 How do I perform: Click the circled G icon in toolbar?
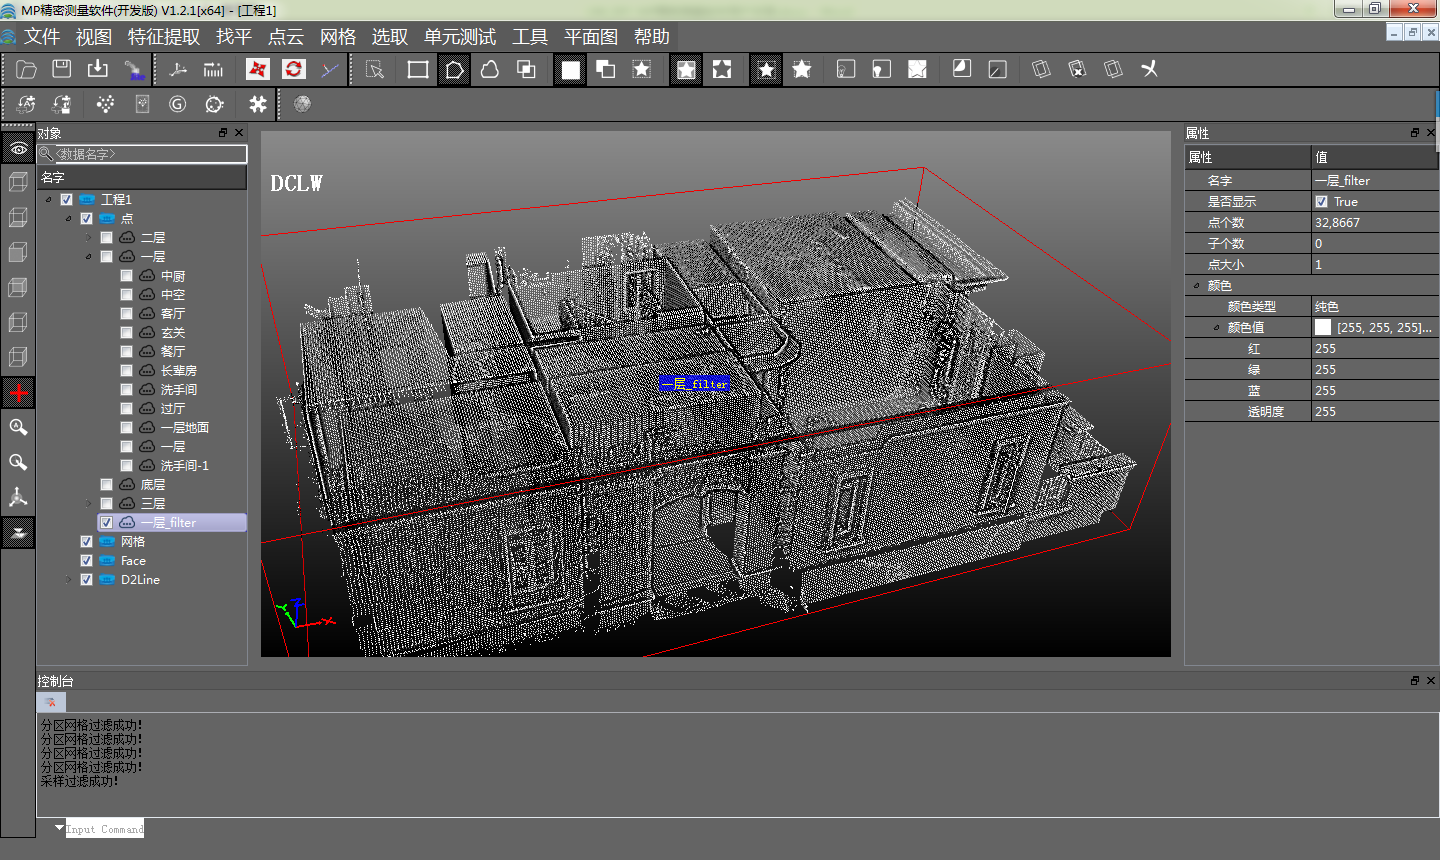tap(178, 104)
